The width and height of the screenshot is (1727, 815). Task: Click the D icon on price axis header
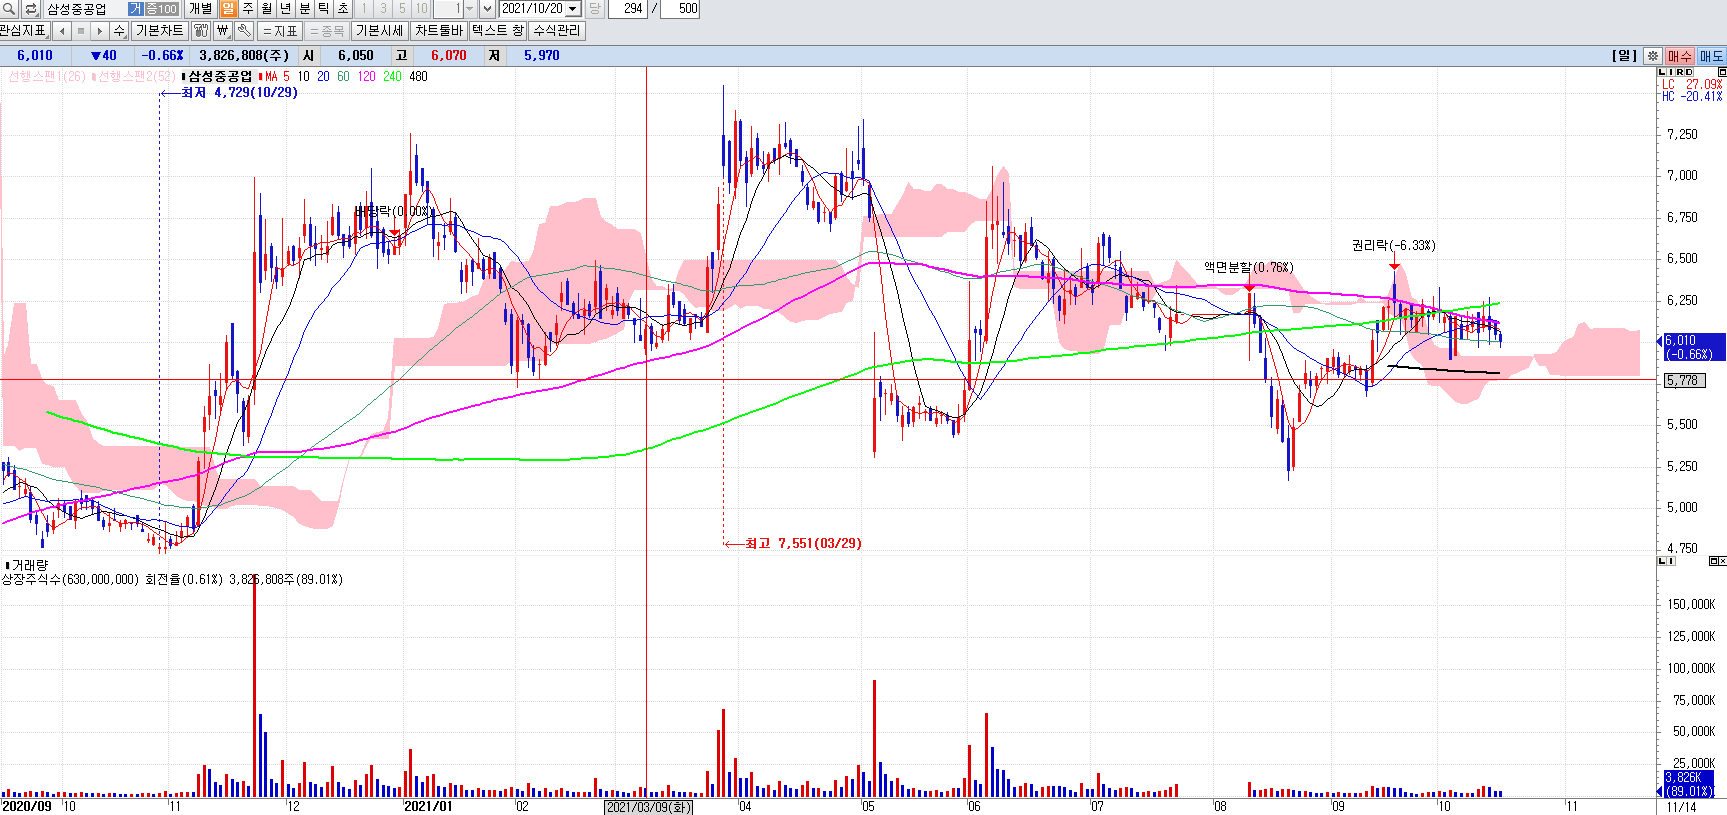click(x=1689, y=72)
